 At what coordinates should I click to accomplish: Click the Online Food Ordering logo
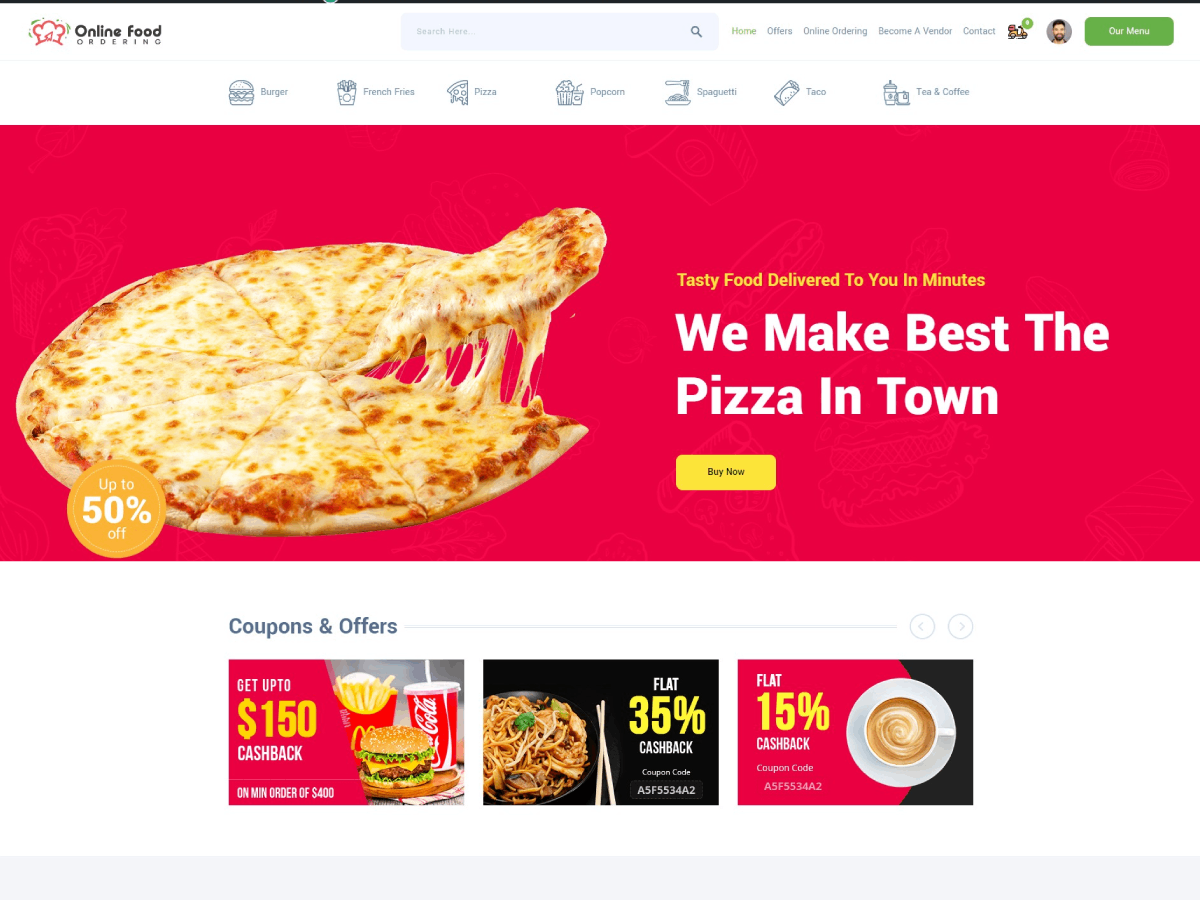click(95, 32)
